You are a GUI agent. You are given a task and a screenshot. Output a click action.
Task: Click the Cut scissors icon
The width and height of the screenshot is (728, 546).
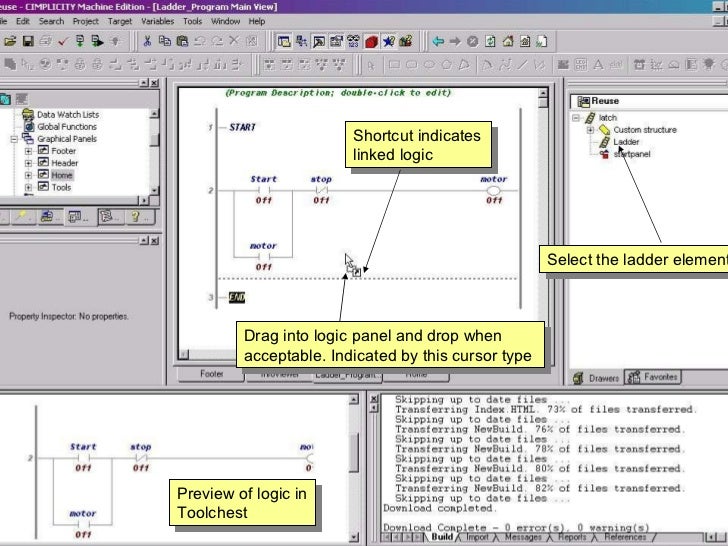147,41
